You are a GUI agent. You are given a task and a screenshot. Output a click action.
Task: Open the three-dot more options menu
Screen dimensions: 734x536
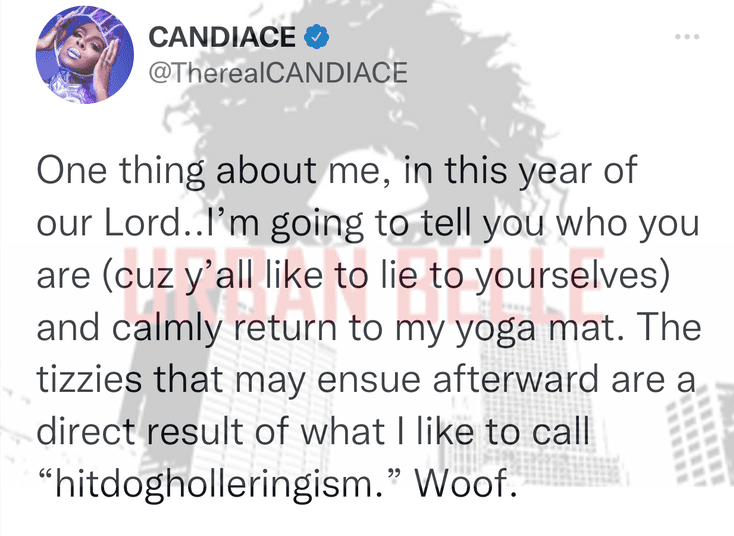687,37
